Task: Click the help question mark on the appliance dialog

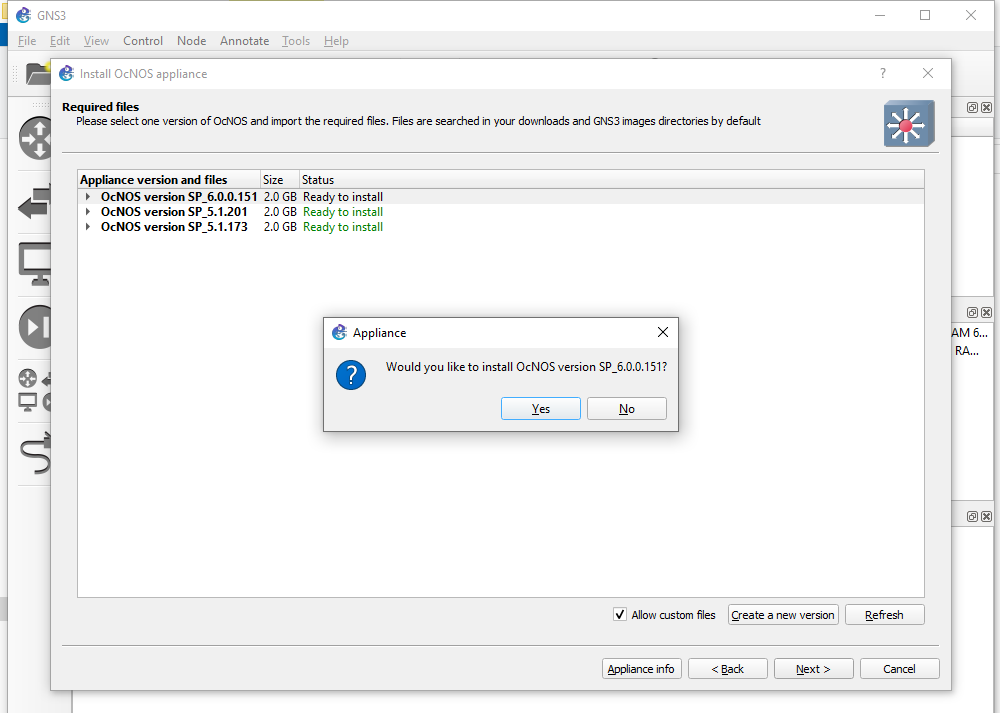Action: 882,73
